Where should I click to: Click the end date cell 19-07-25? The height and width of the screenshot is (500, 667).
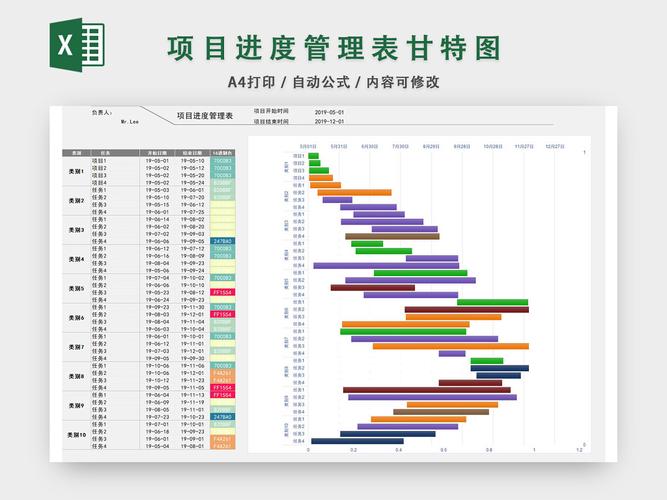pyautogui.click(x=193, y=212)
